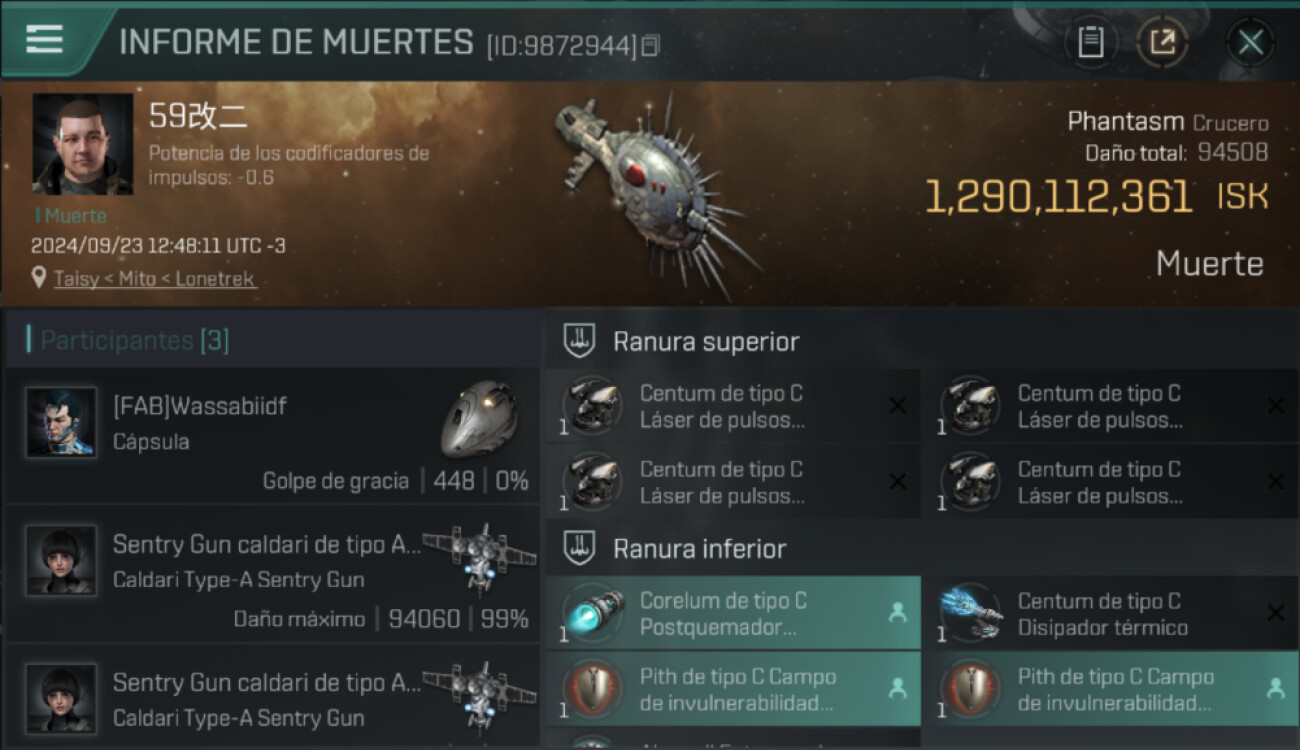Tap the [FAB]Wassabiidf portrait icon
The height and width of the screenshot is (750, 1300).
62,422
